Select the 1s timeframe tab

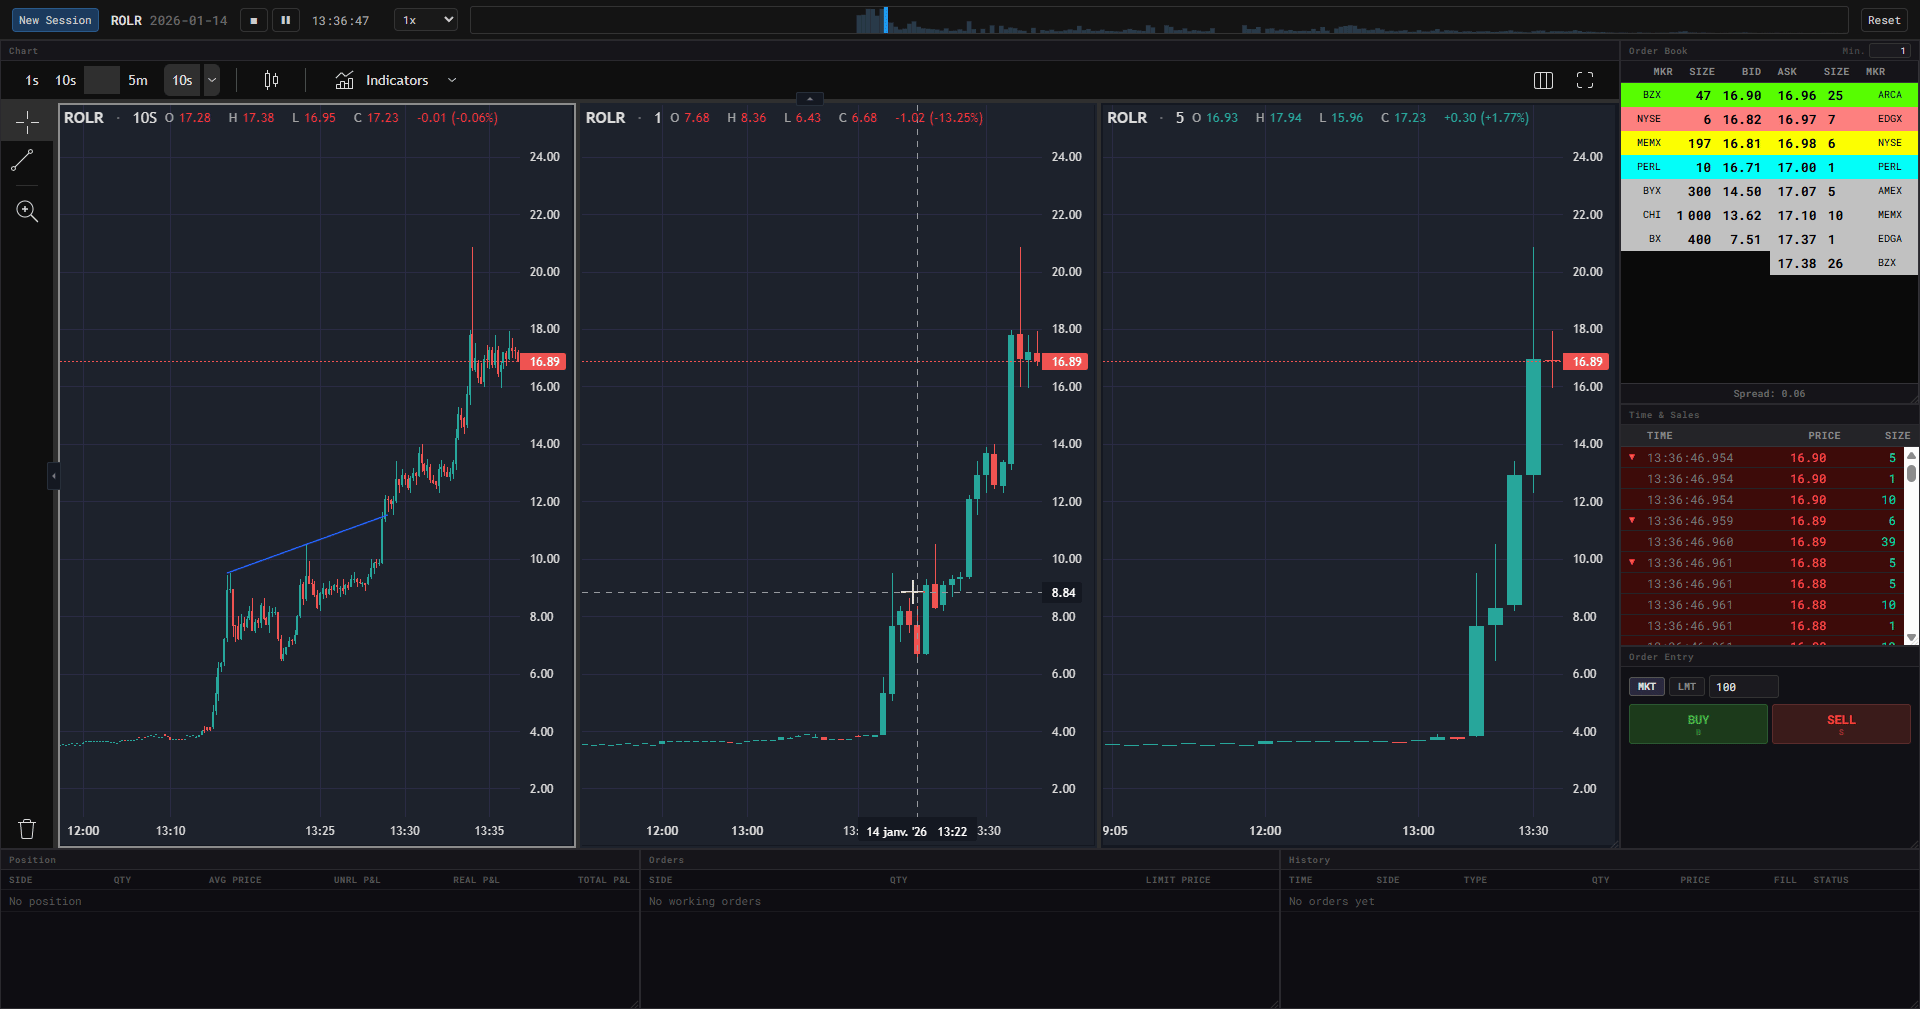tap(30, 80)
